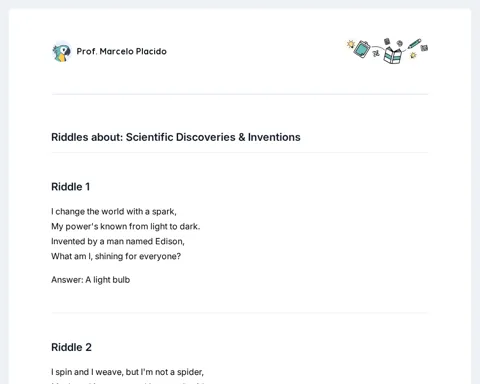The height and width of the screenshot is (384, 480).
Task: Click the line mentioning Edison
Action: click(118, 241)
